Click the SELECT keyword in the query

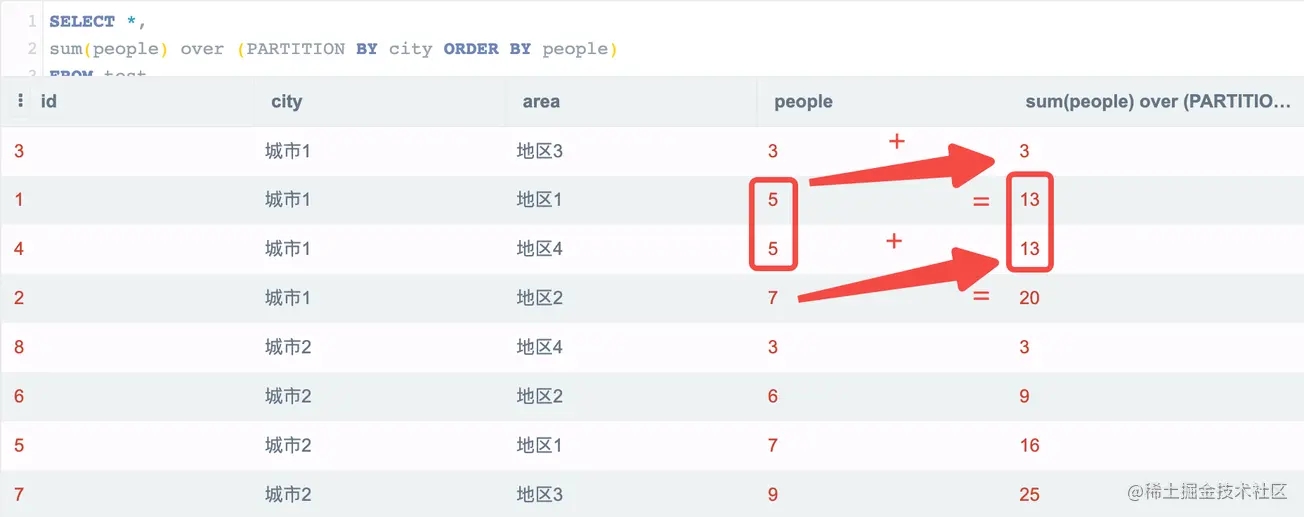pyautogui.click(x=82, y=21)
